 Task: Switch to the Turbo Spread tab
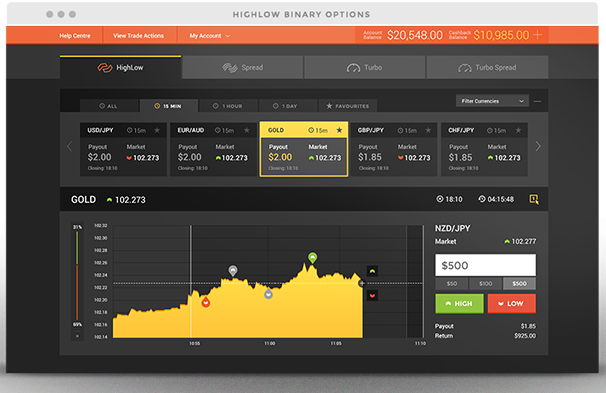tap(487, 68)
